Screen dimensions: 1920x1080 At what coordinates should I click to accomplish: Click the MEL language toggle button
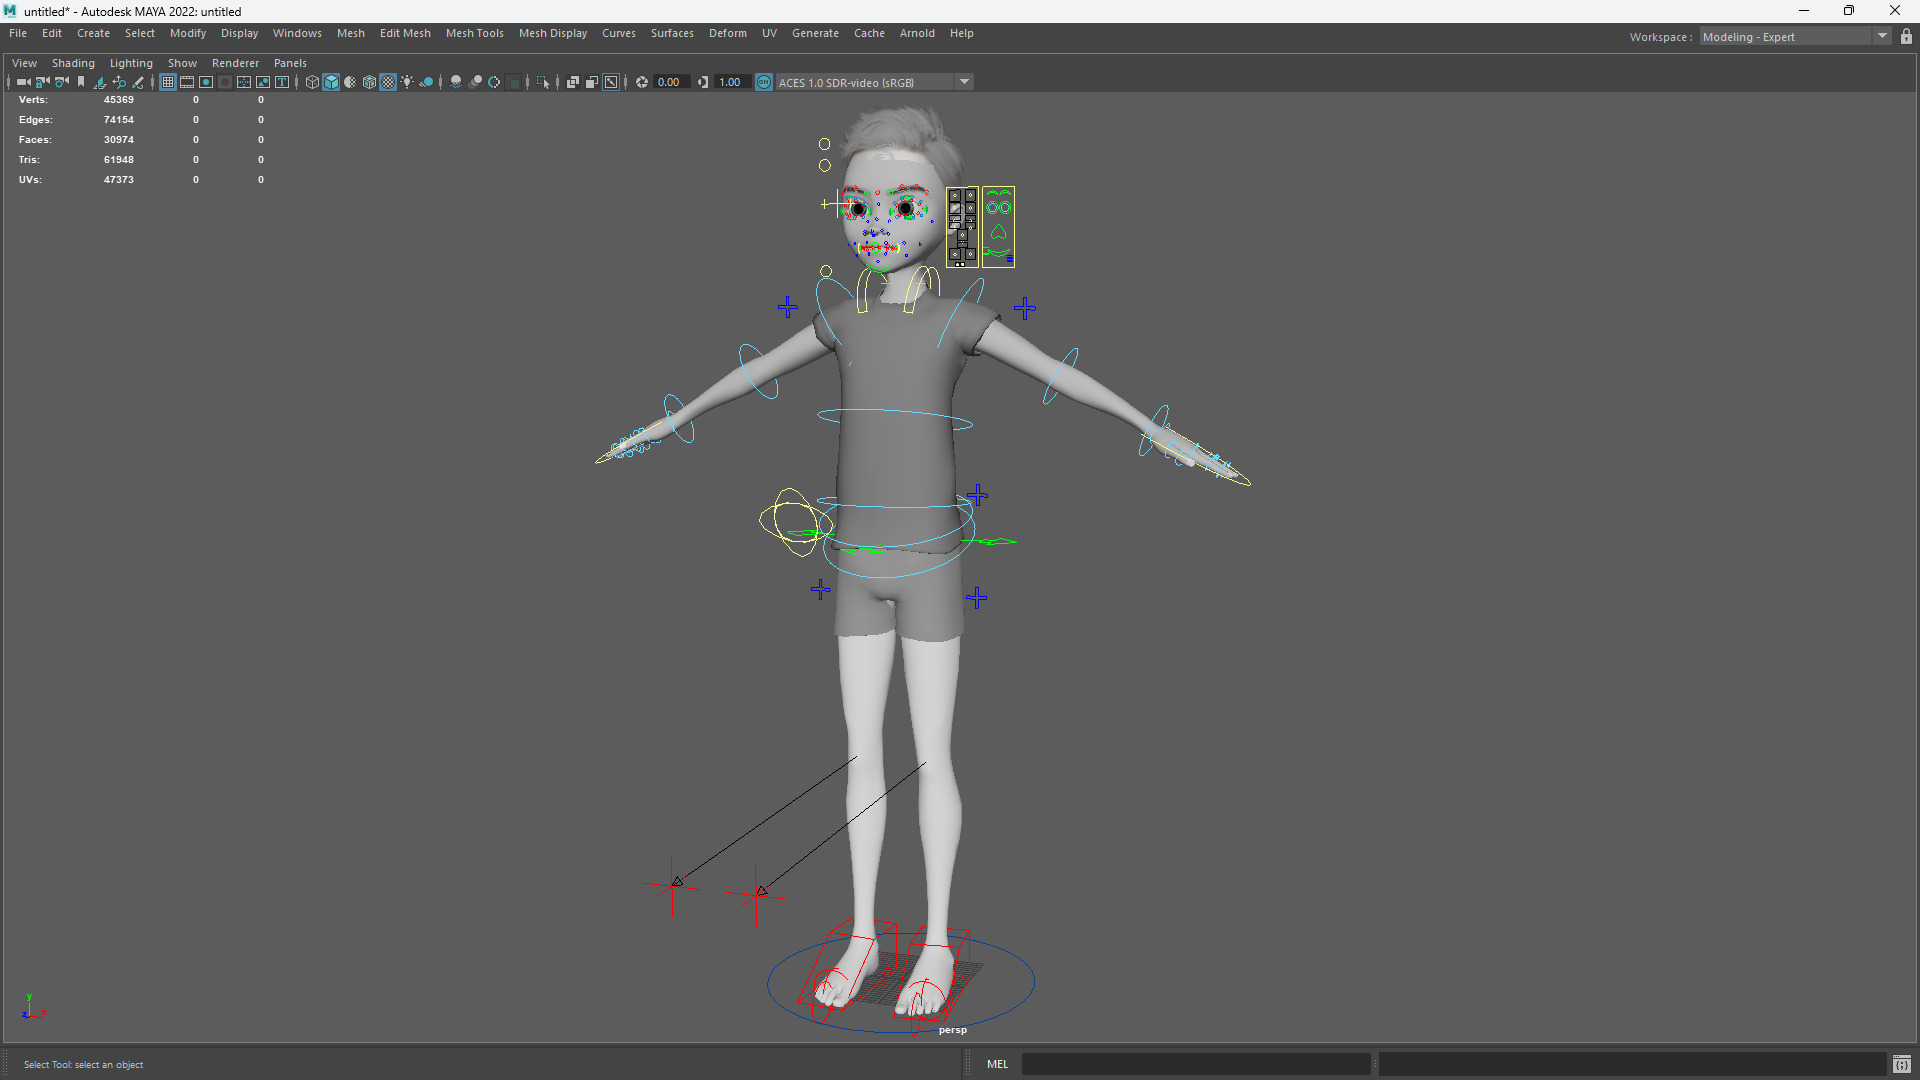coord(997,1064)
